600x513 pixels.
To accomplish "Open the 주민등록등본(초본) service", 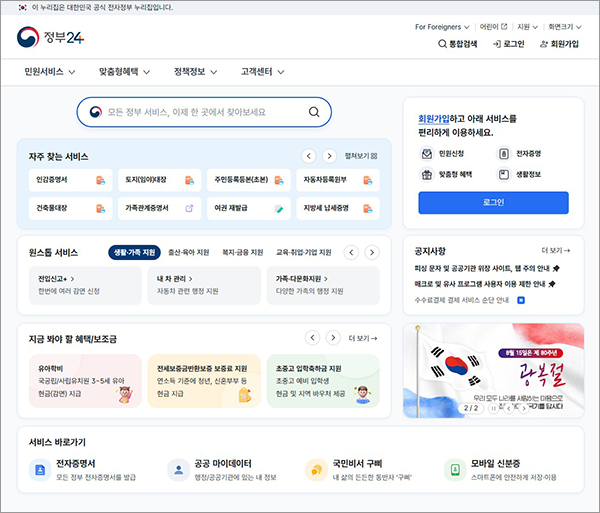I will (x=249, y=180).
